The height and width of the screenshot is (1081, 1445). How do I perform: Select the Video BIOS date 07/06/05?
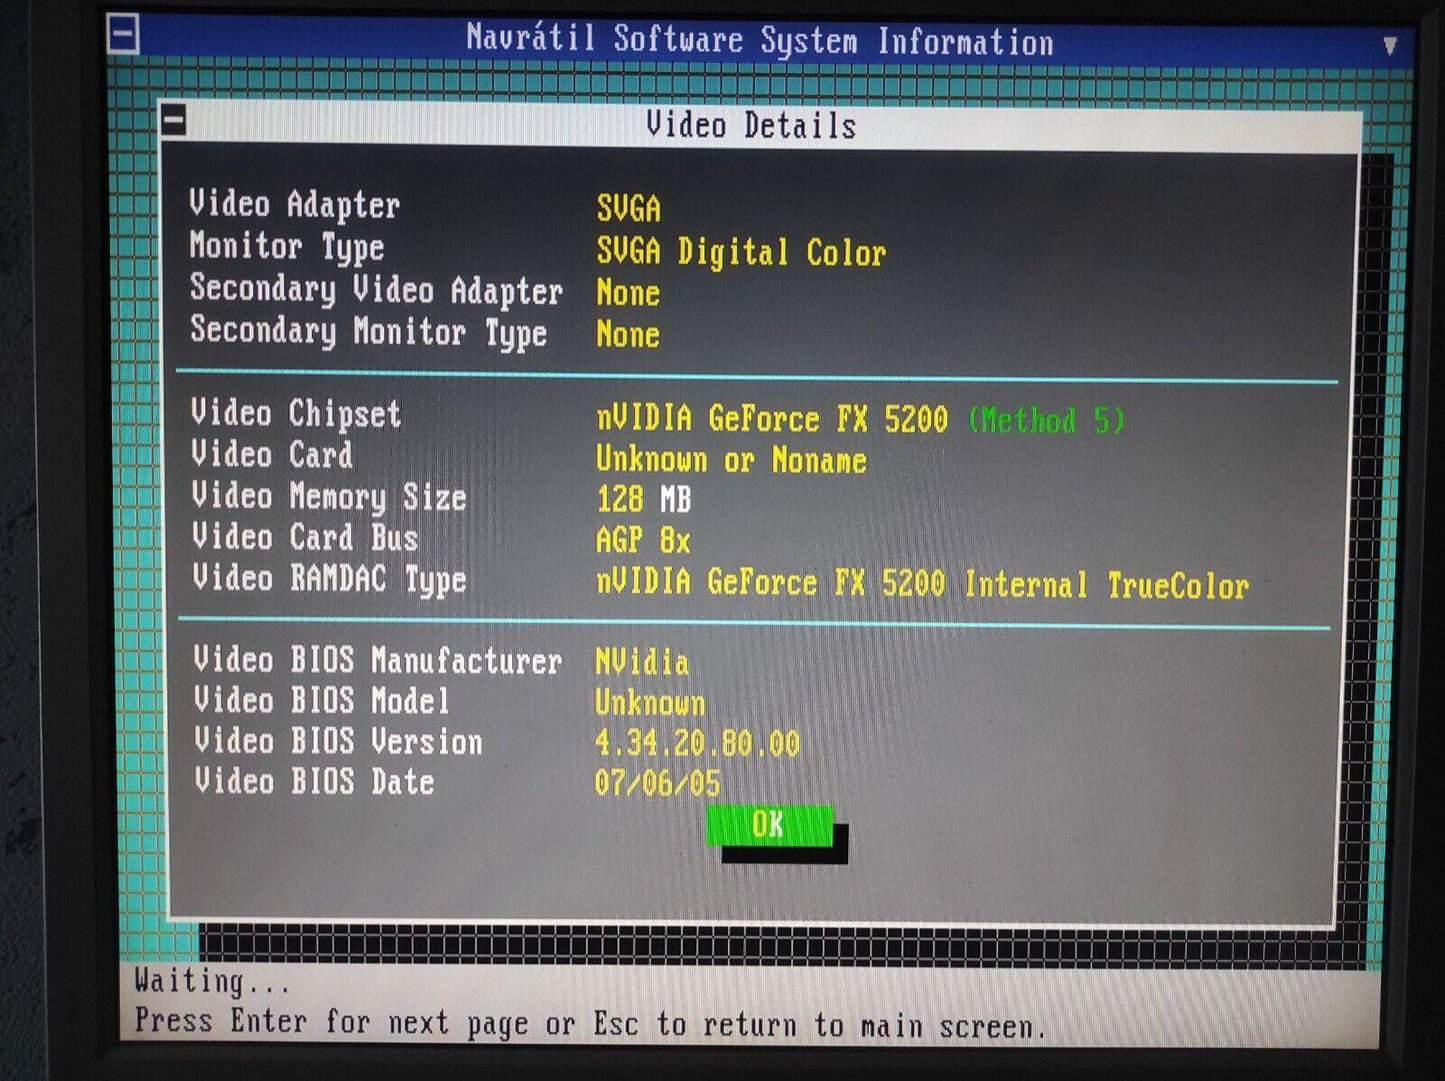click(657, 783)
